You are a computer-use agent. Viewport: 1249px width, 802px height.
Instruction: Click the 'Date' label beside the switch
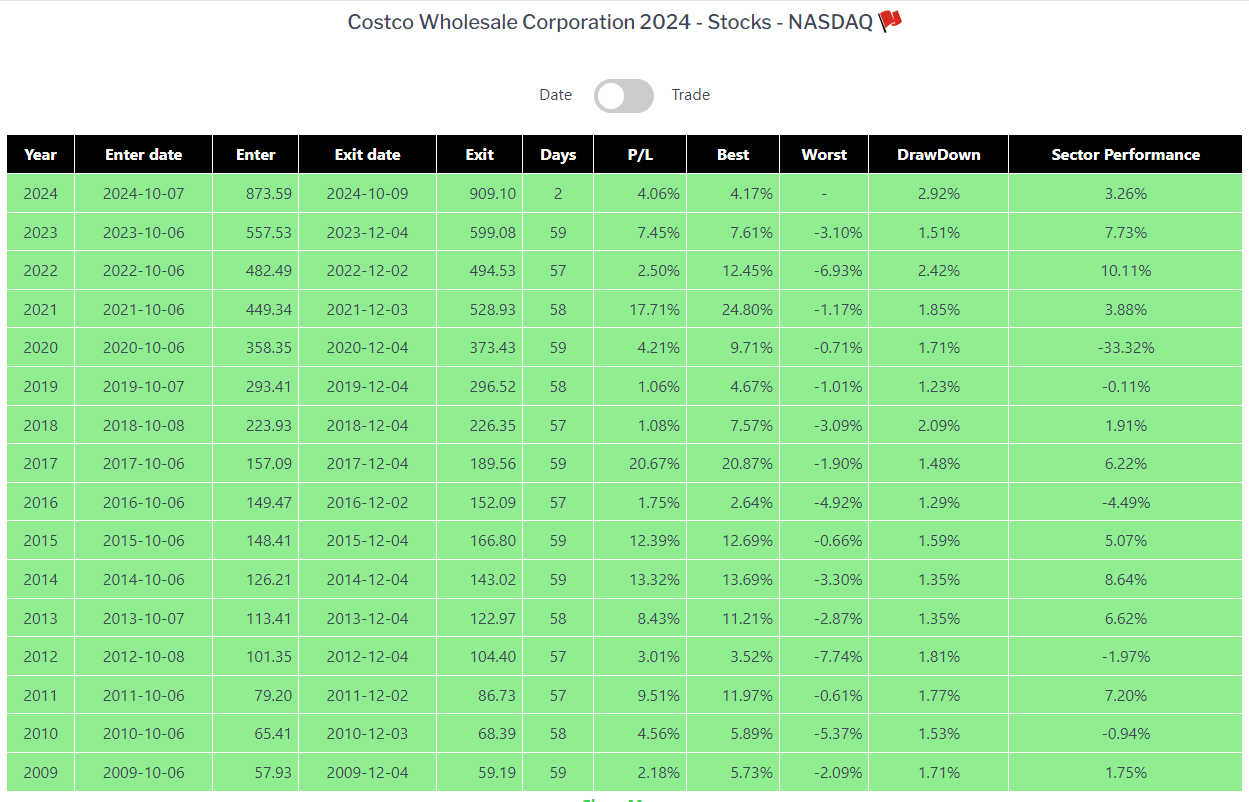(556, 95)
